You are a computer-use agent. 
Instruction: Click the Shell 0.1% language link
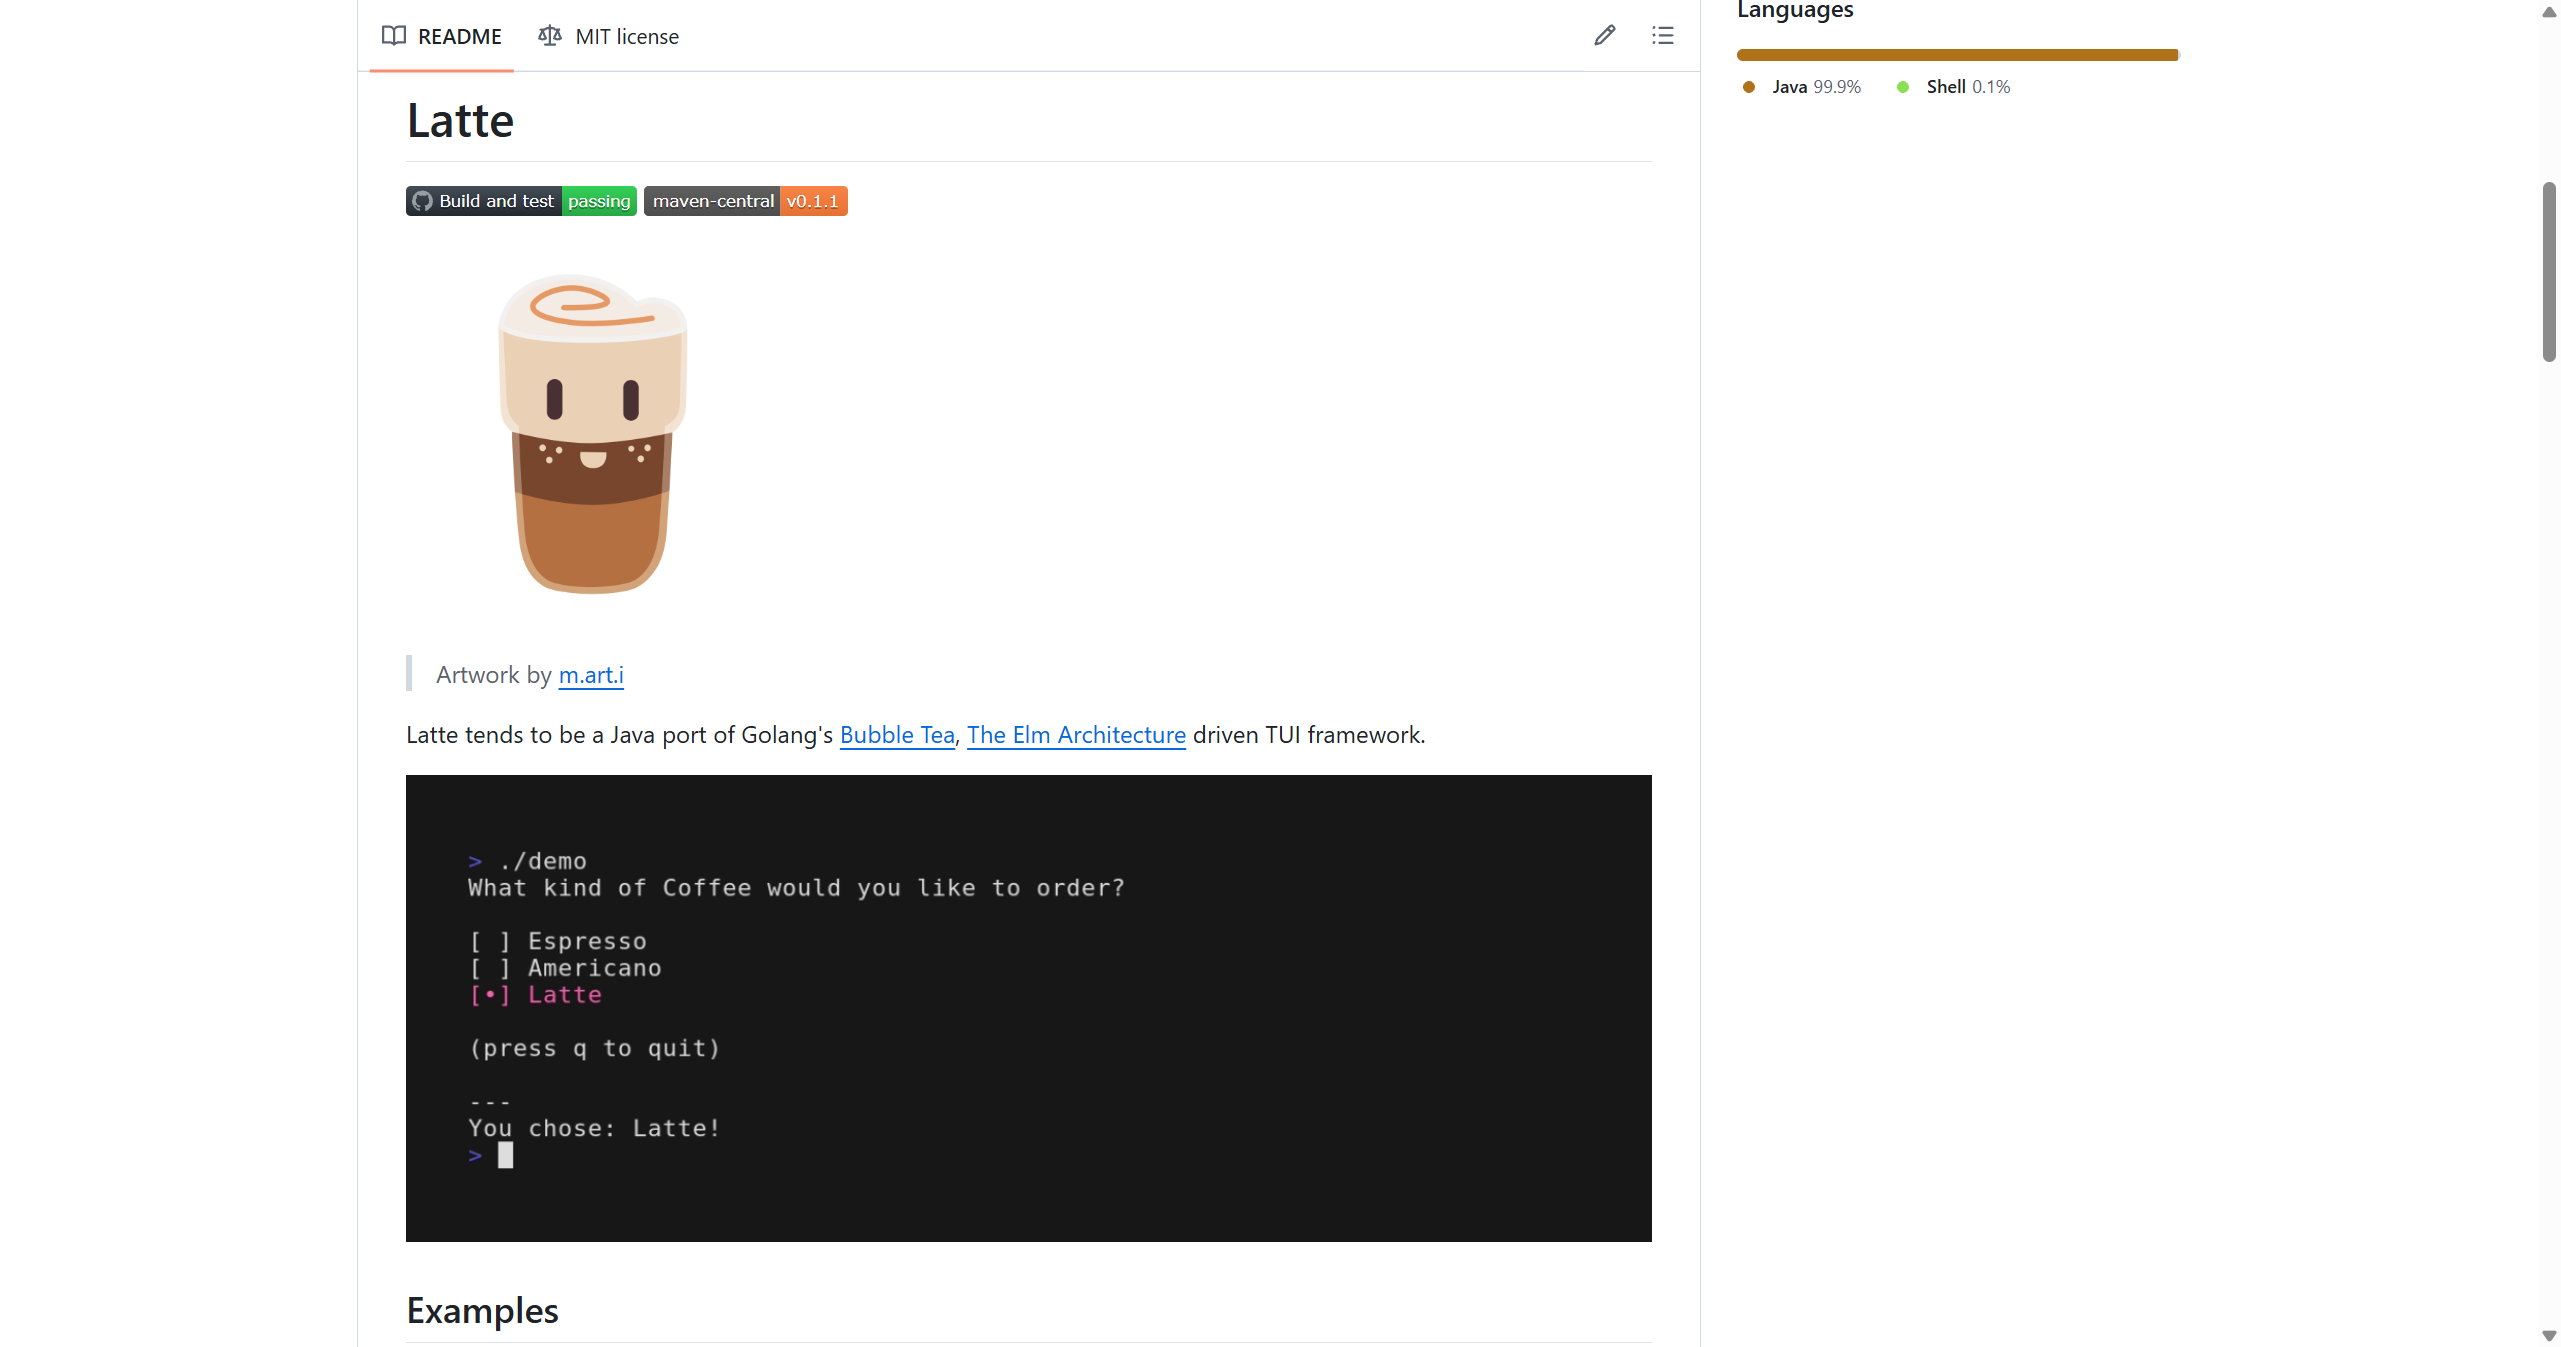click(1967, 87)
